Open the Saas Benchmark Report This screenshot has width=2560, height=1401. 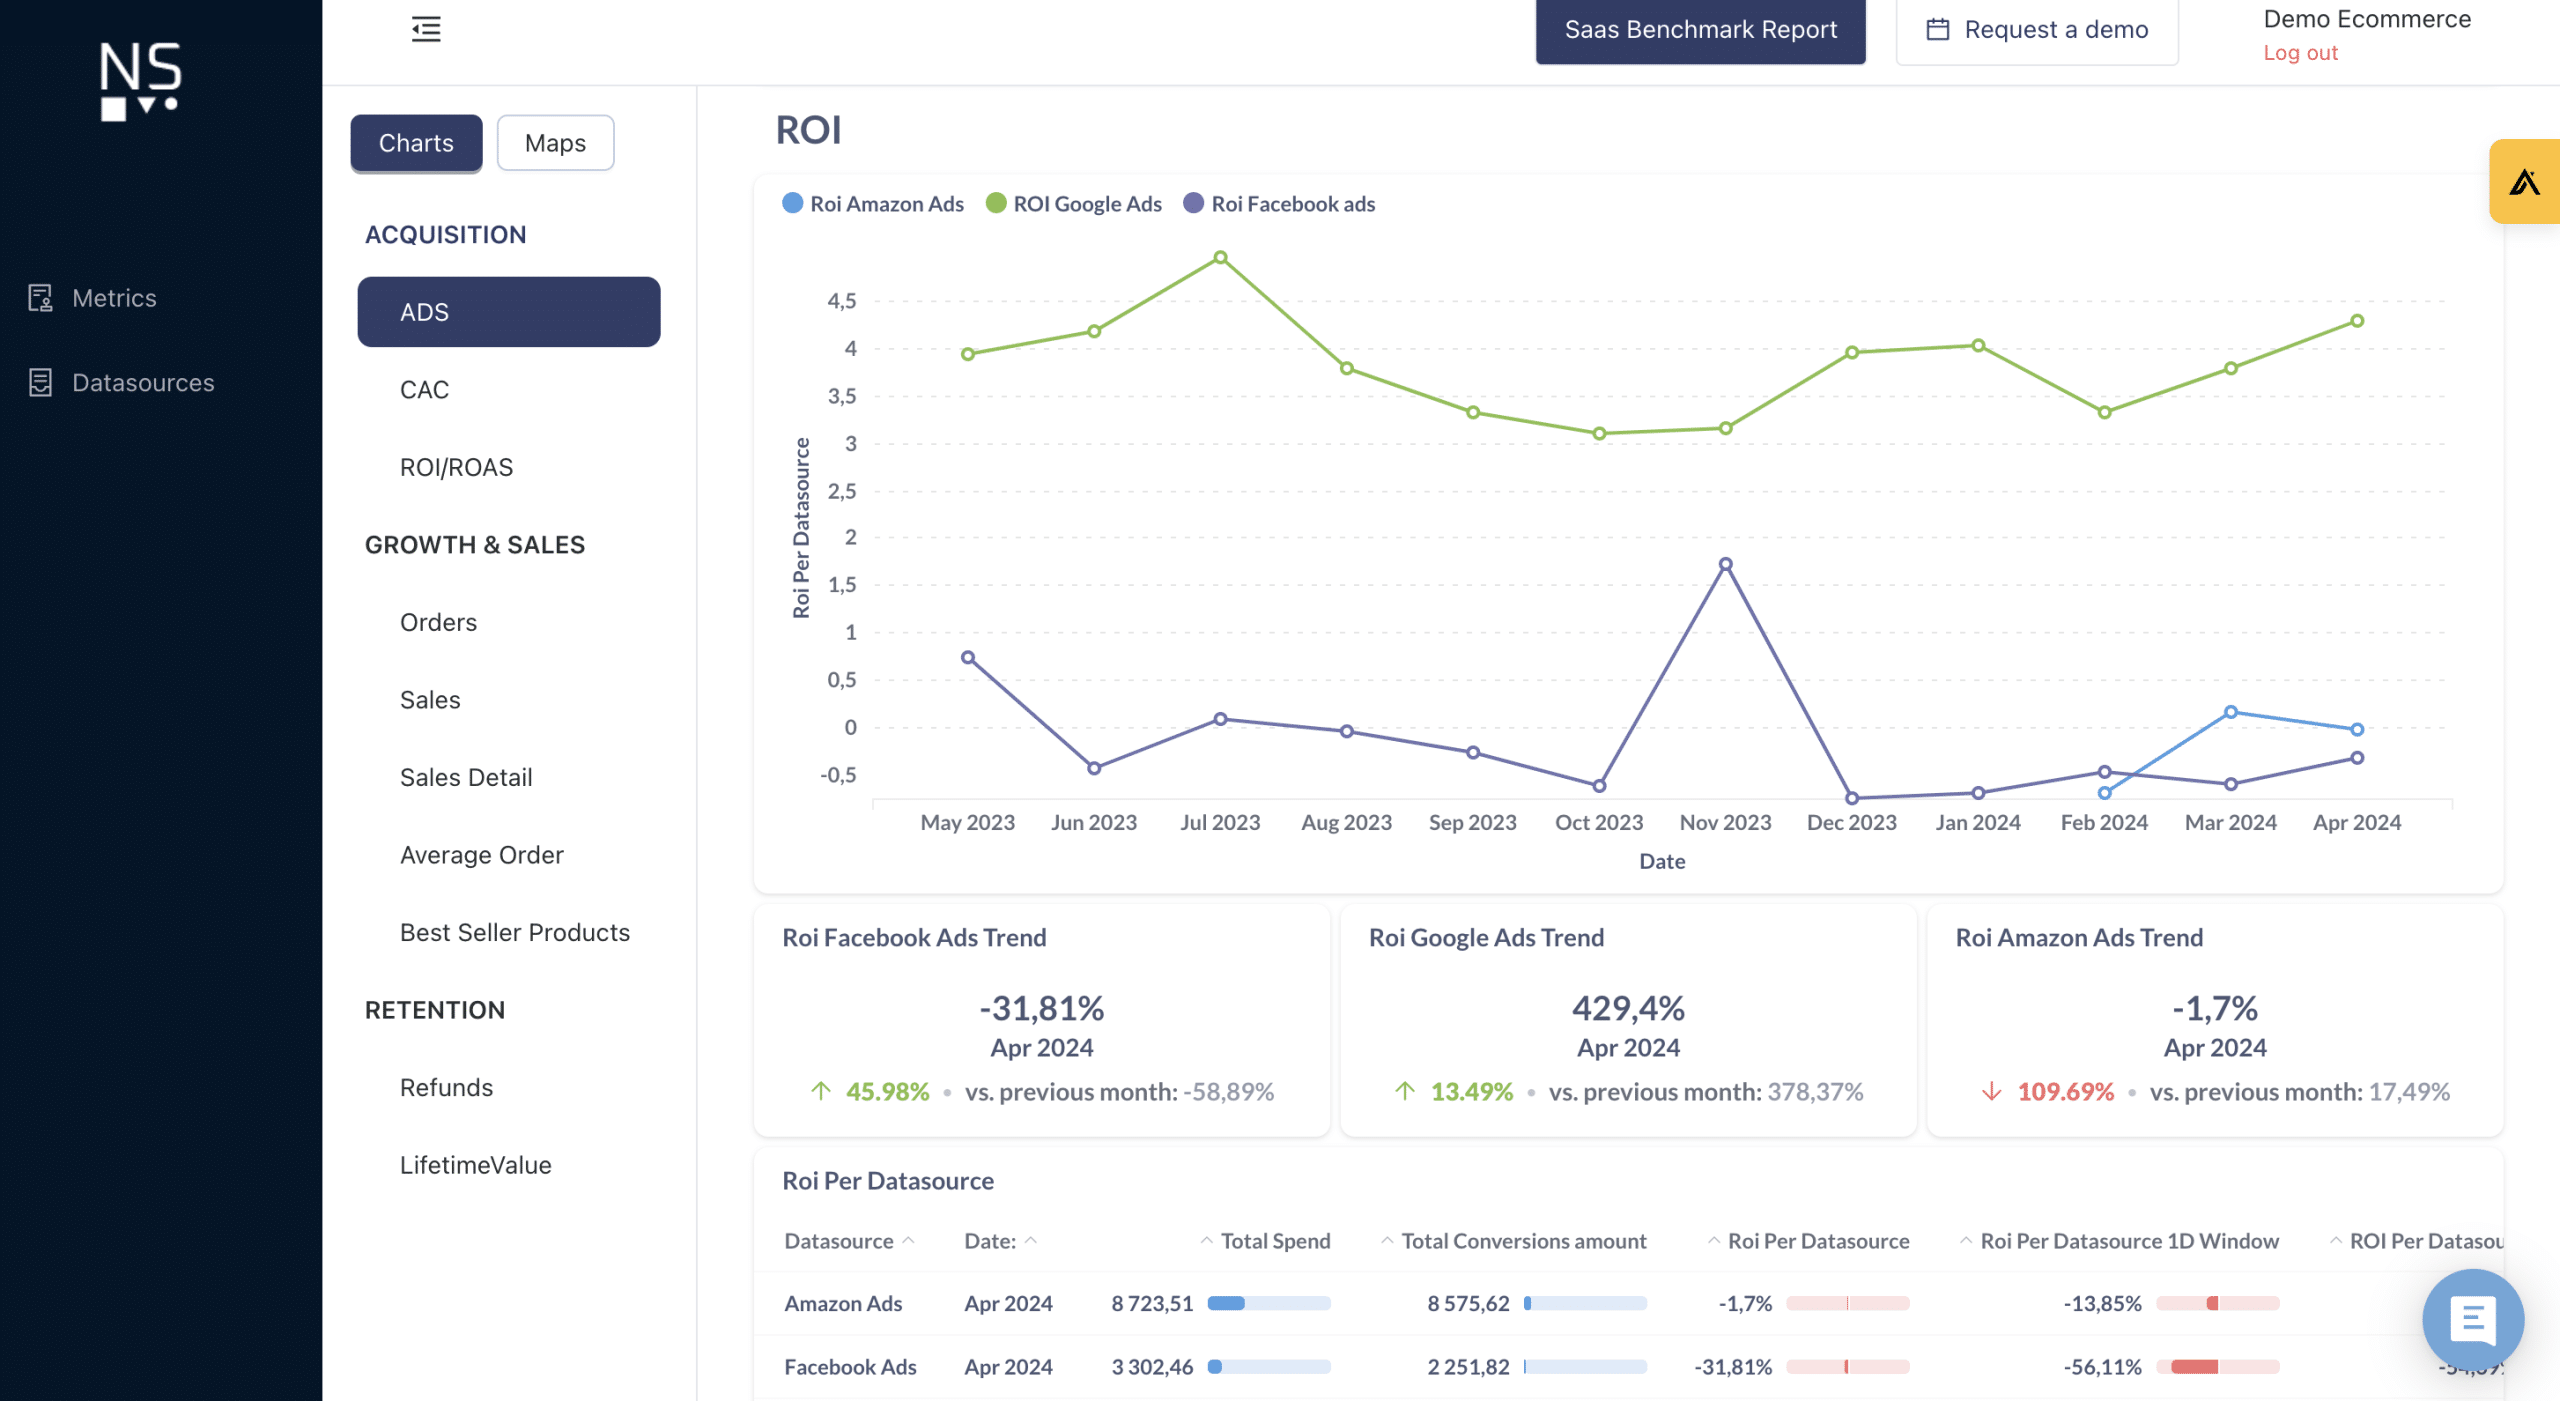(1700, 29)
